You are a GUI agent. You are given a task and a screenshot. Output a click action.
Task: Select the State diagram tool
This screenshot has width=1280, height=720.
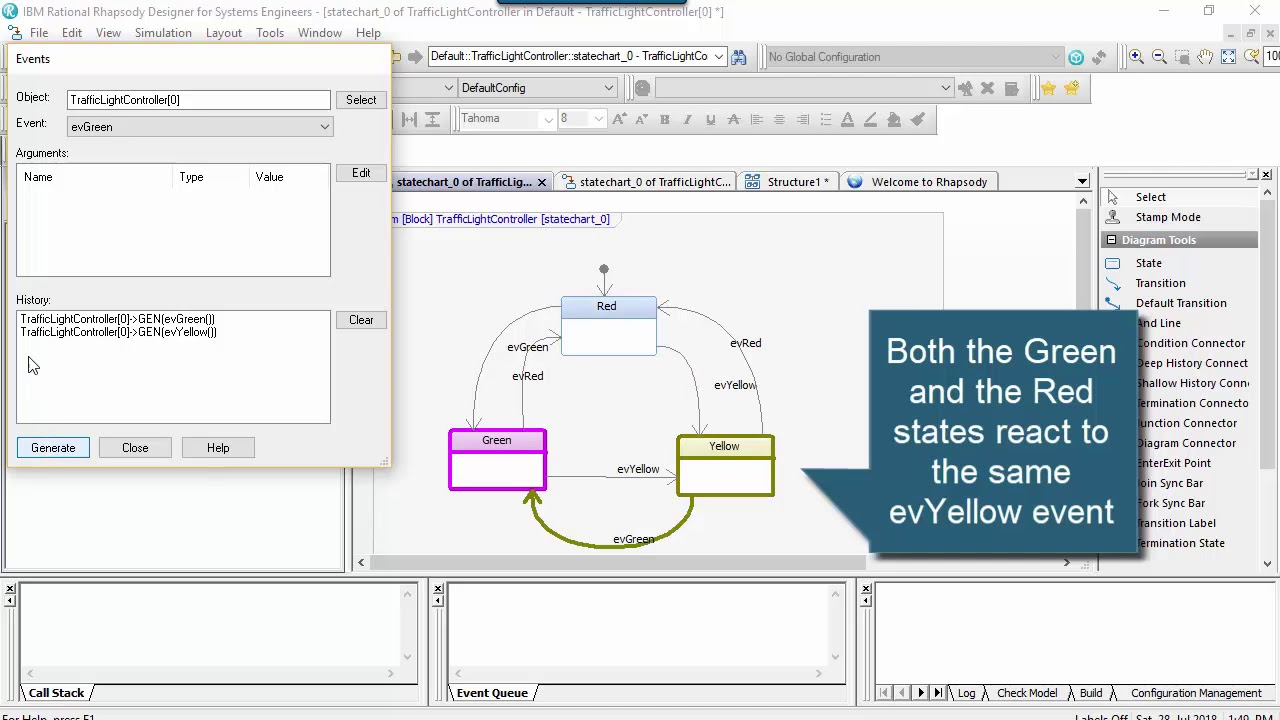pyautogui.click(x=1148, y=263)
